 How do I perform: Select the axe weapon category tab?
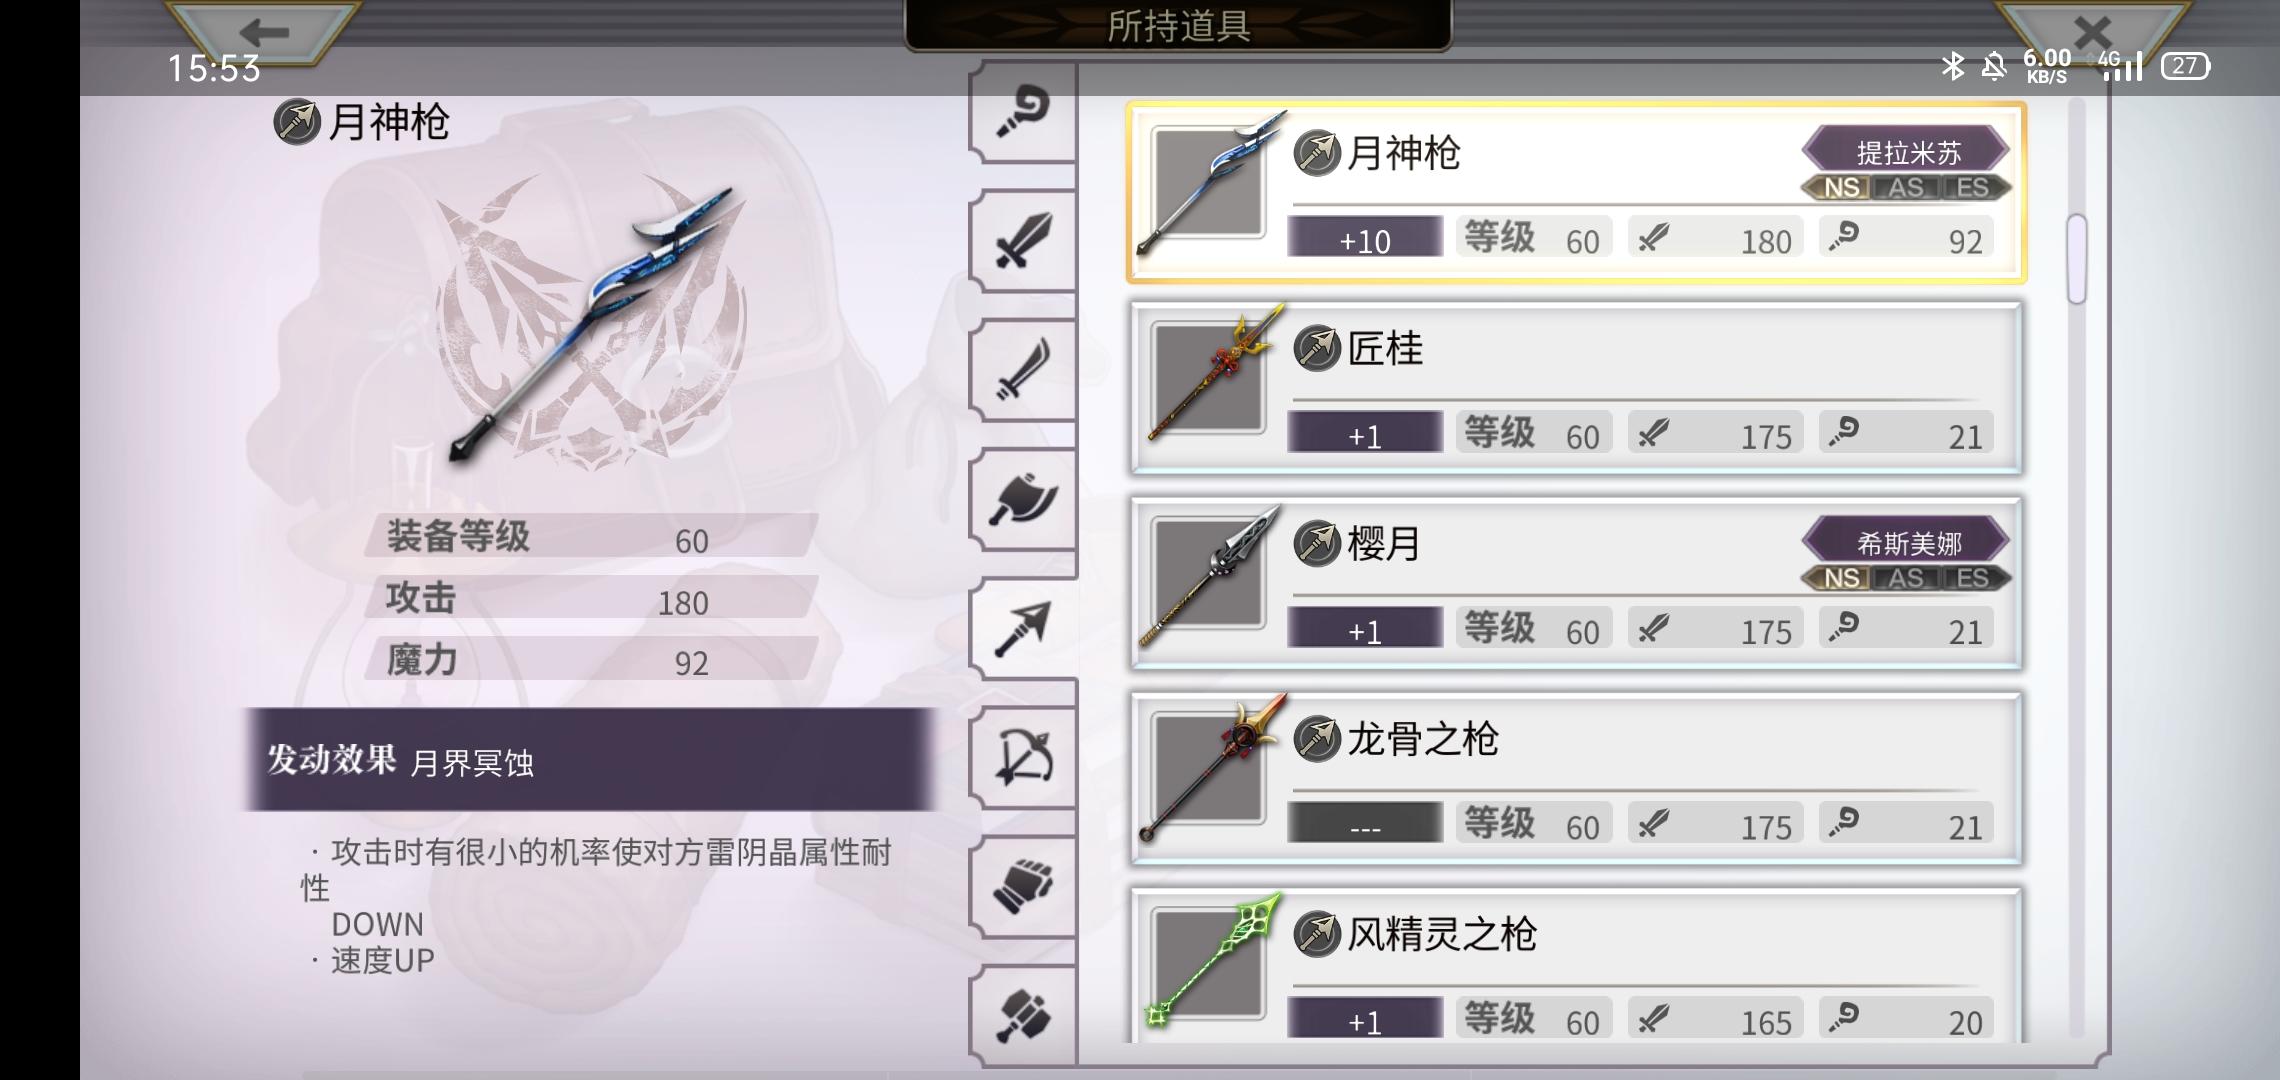(1022, 499)
